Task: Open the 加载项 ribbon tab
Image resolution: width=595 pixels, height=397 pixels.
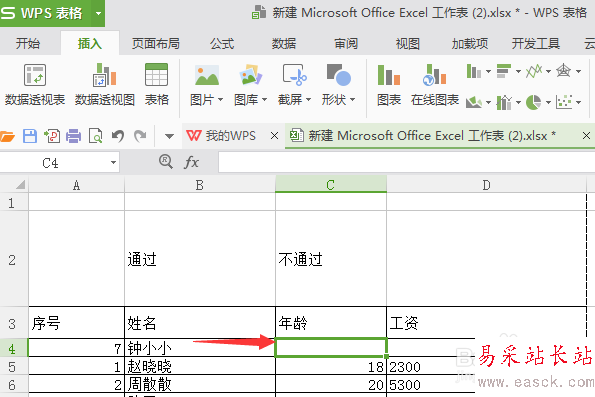Action: [x=470, y=43]
